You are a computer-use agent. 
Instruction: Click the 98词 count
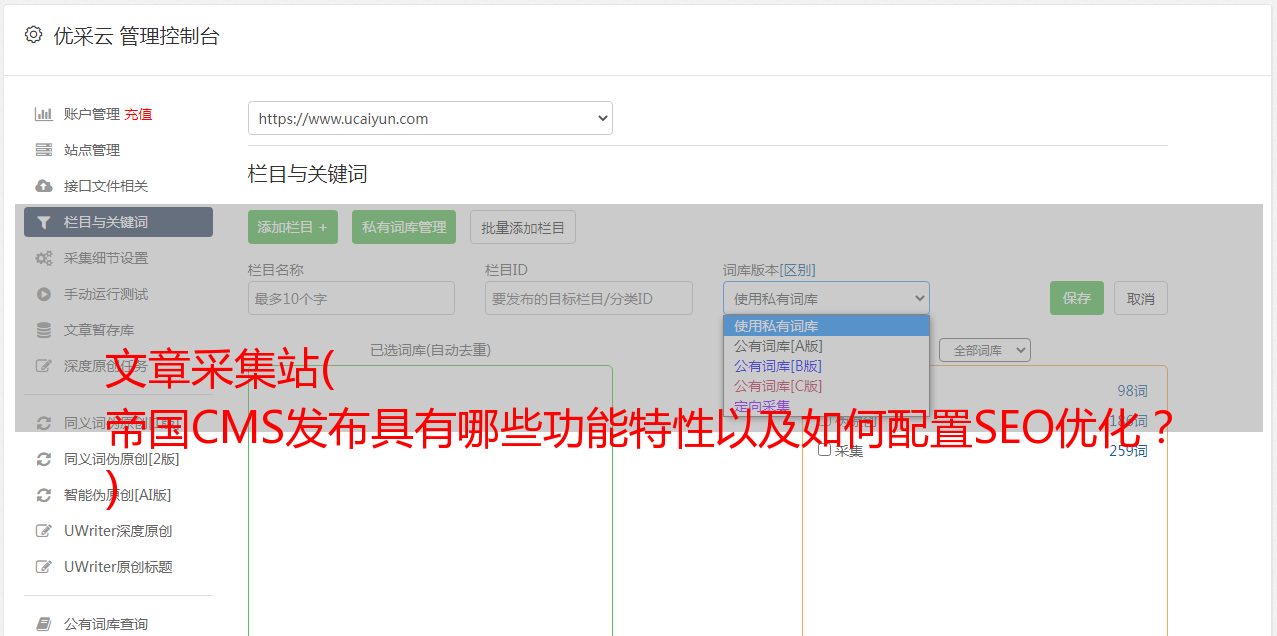pyautogui.click(x=1132, y=391)
